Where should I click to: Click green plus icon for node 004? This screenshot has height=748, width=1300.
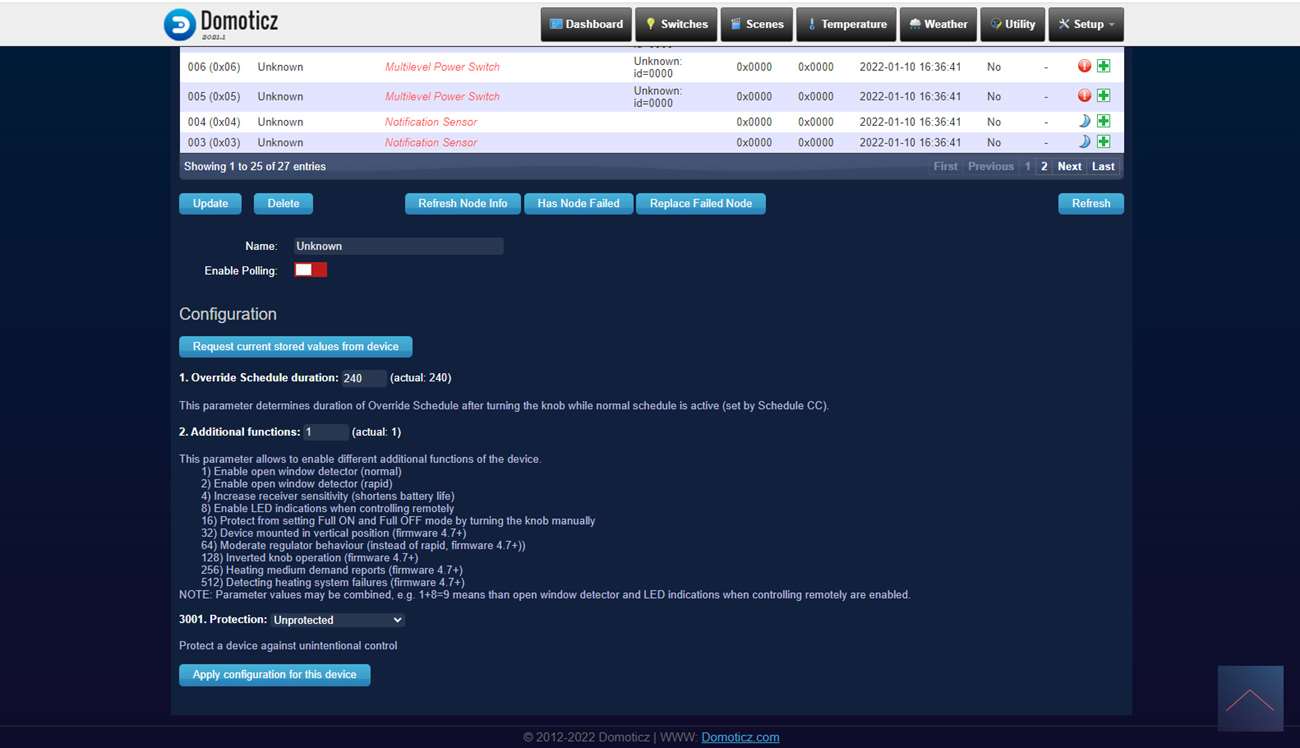click(1103, 121)
